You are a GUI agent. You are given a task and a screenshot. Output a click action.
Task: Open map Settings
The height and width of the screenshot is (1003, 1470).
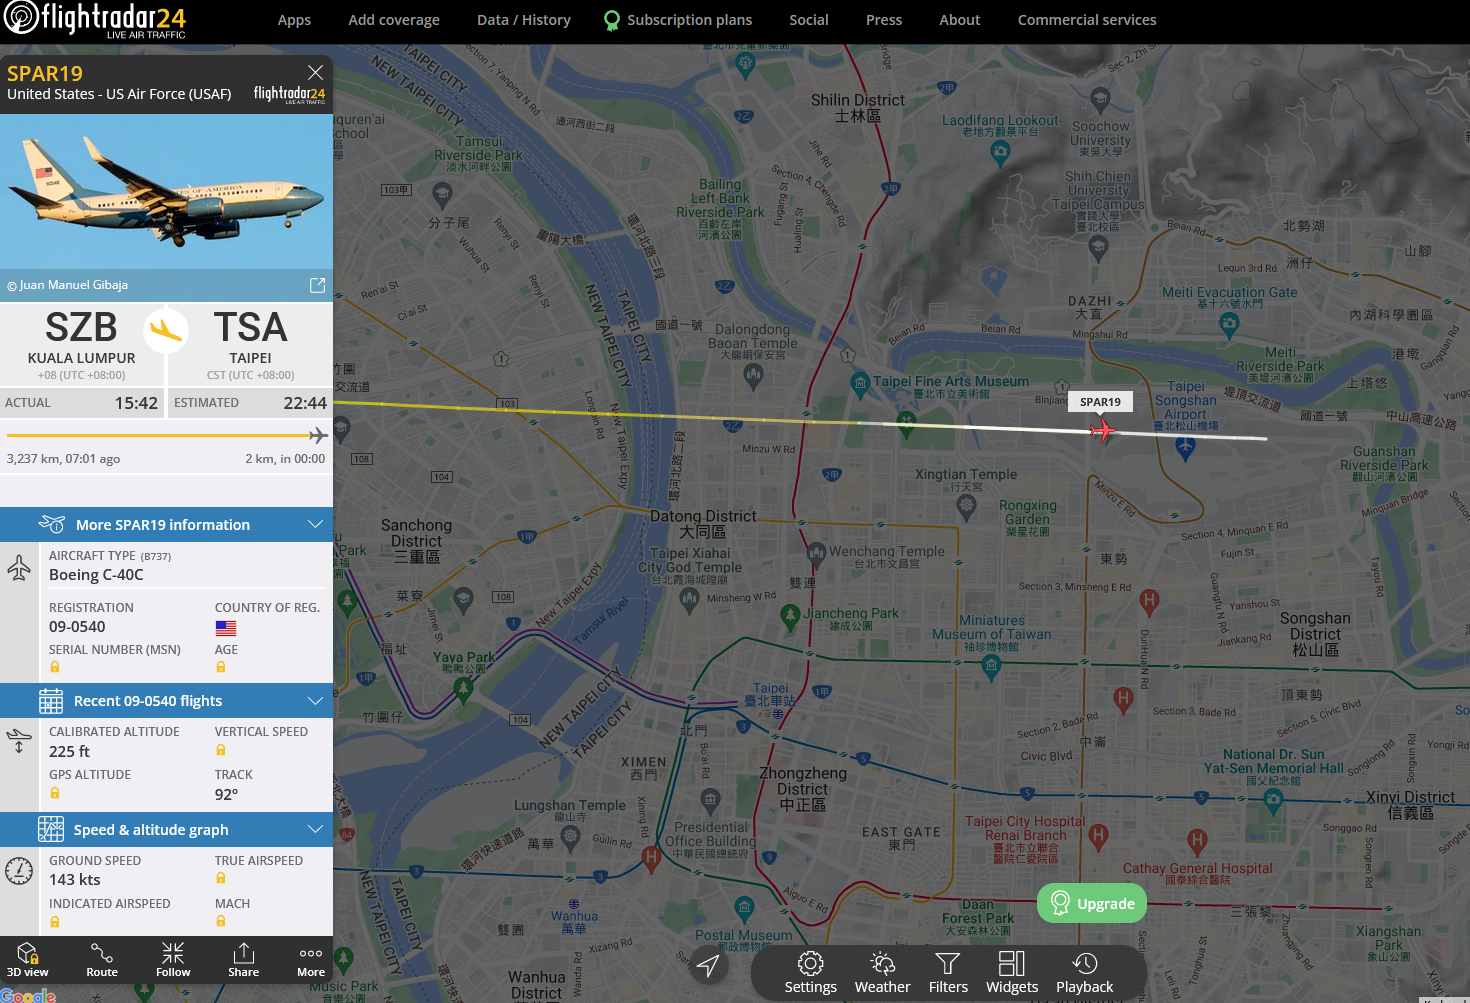pos(810,973)
